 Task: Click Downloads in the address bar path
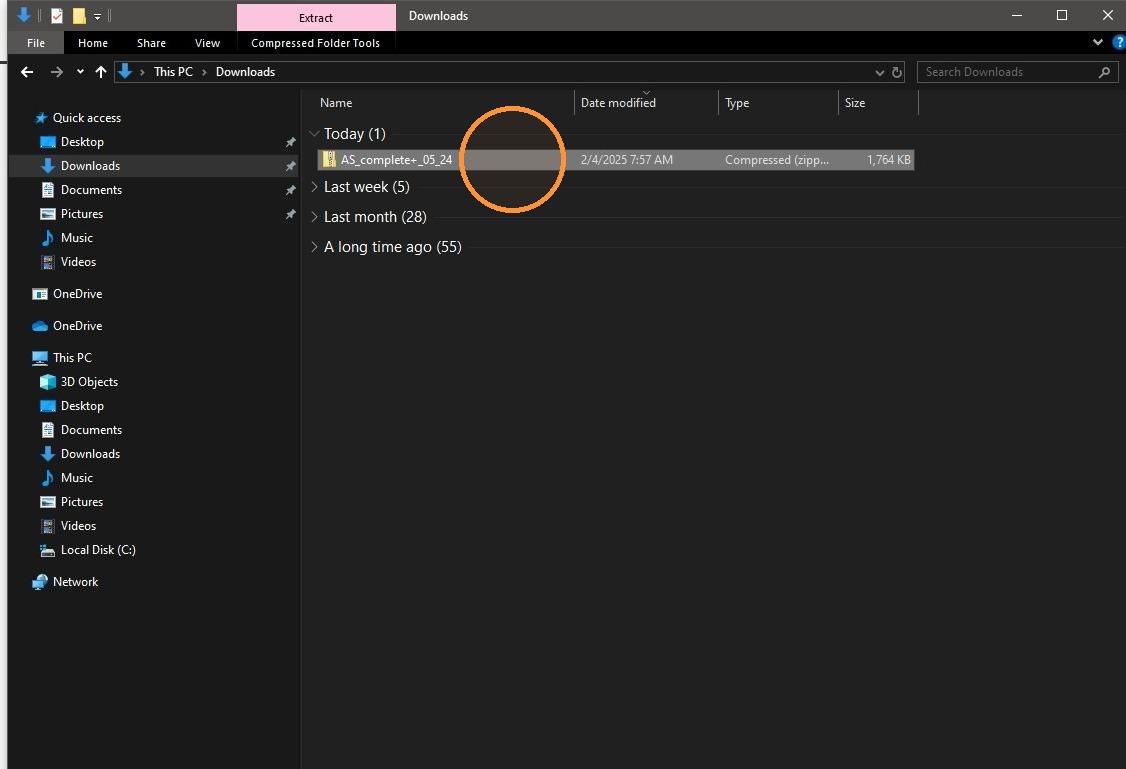click(246, 72)
